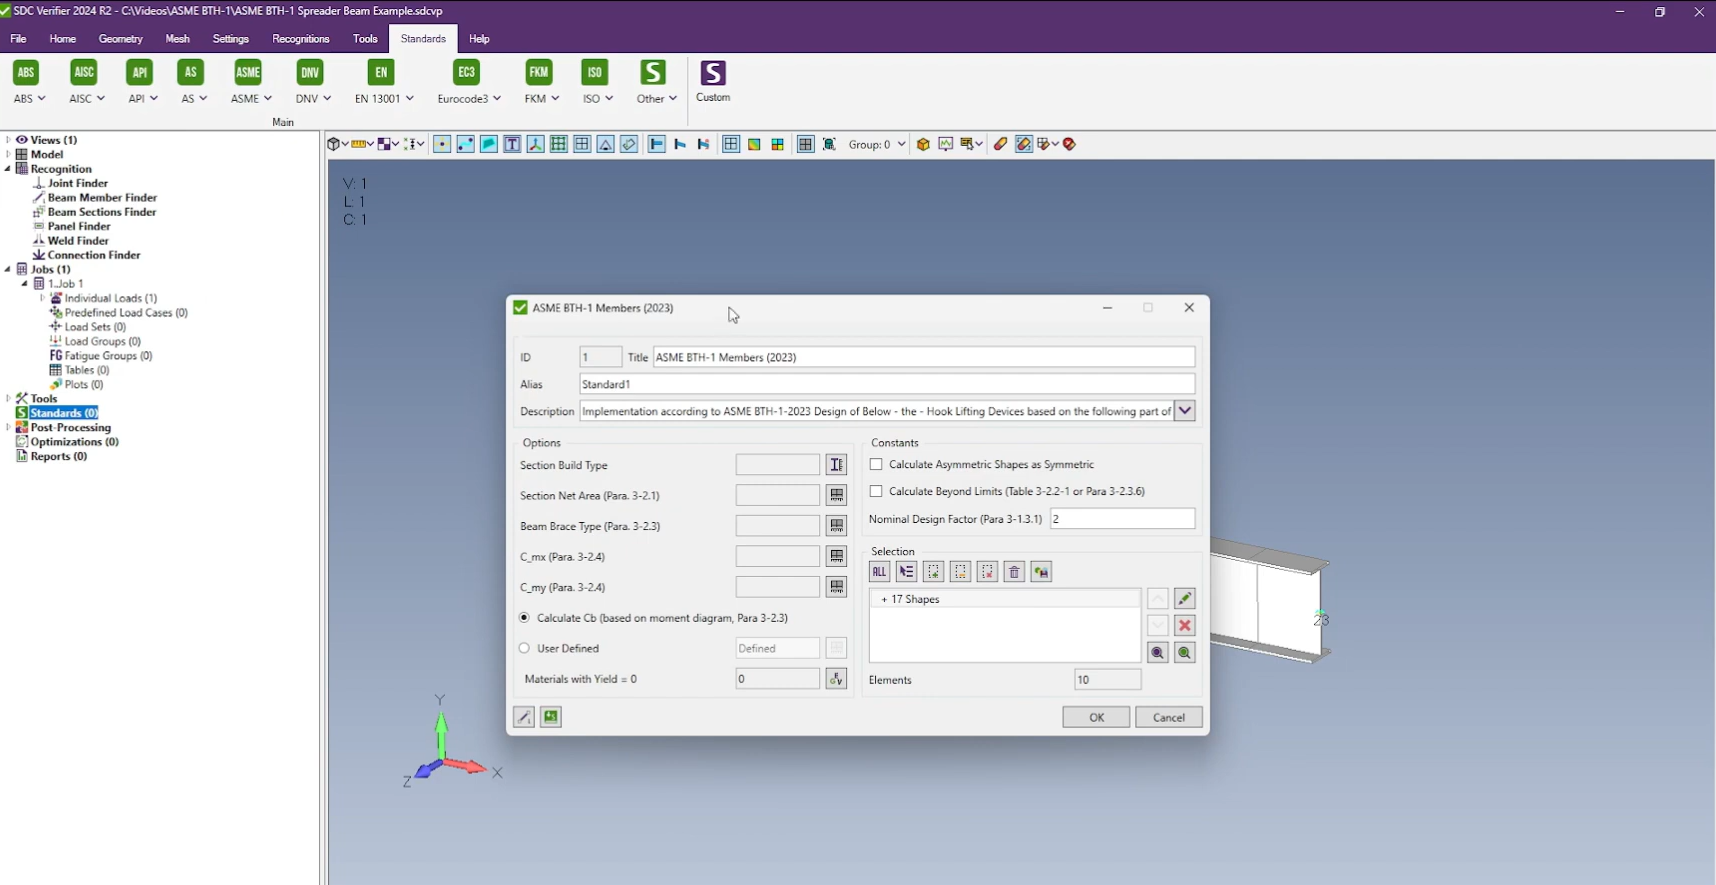Toggle green mesh grid display icon
The width and height of the screenshot is (1716, 885).
559,144
